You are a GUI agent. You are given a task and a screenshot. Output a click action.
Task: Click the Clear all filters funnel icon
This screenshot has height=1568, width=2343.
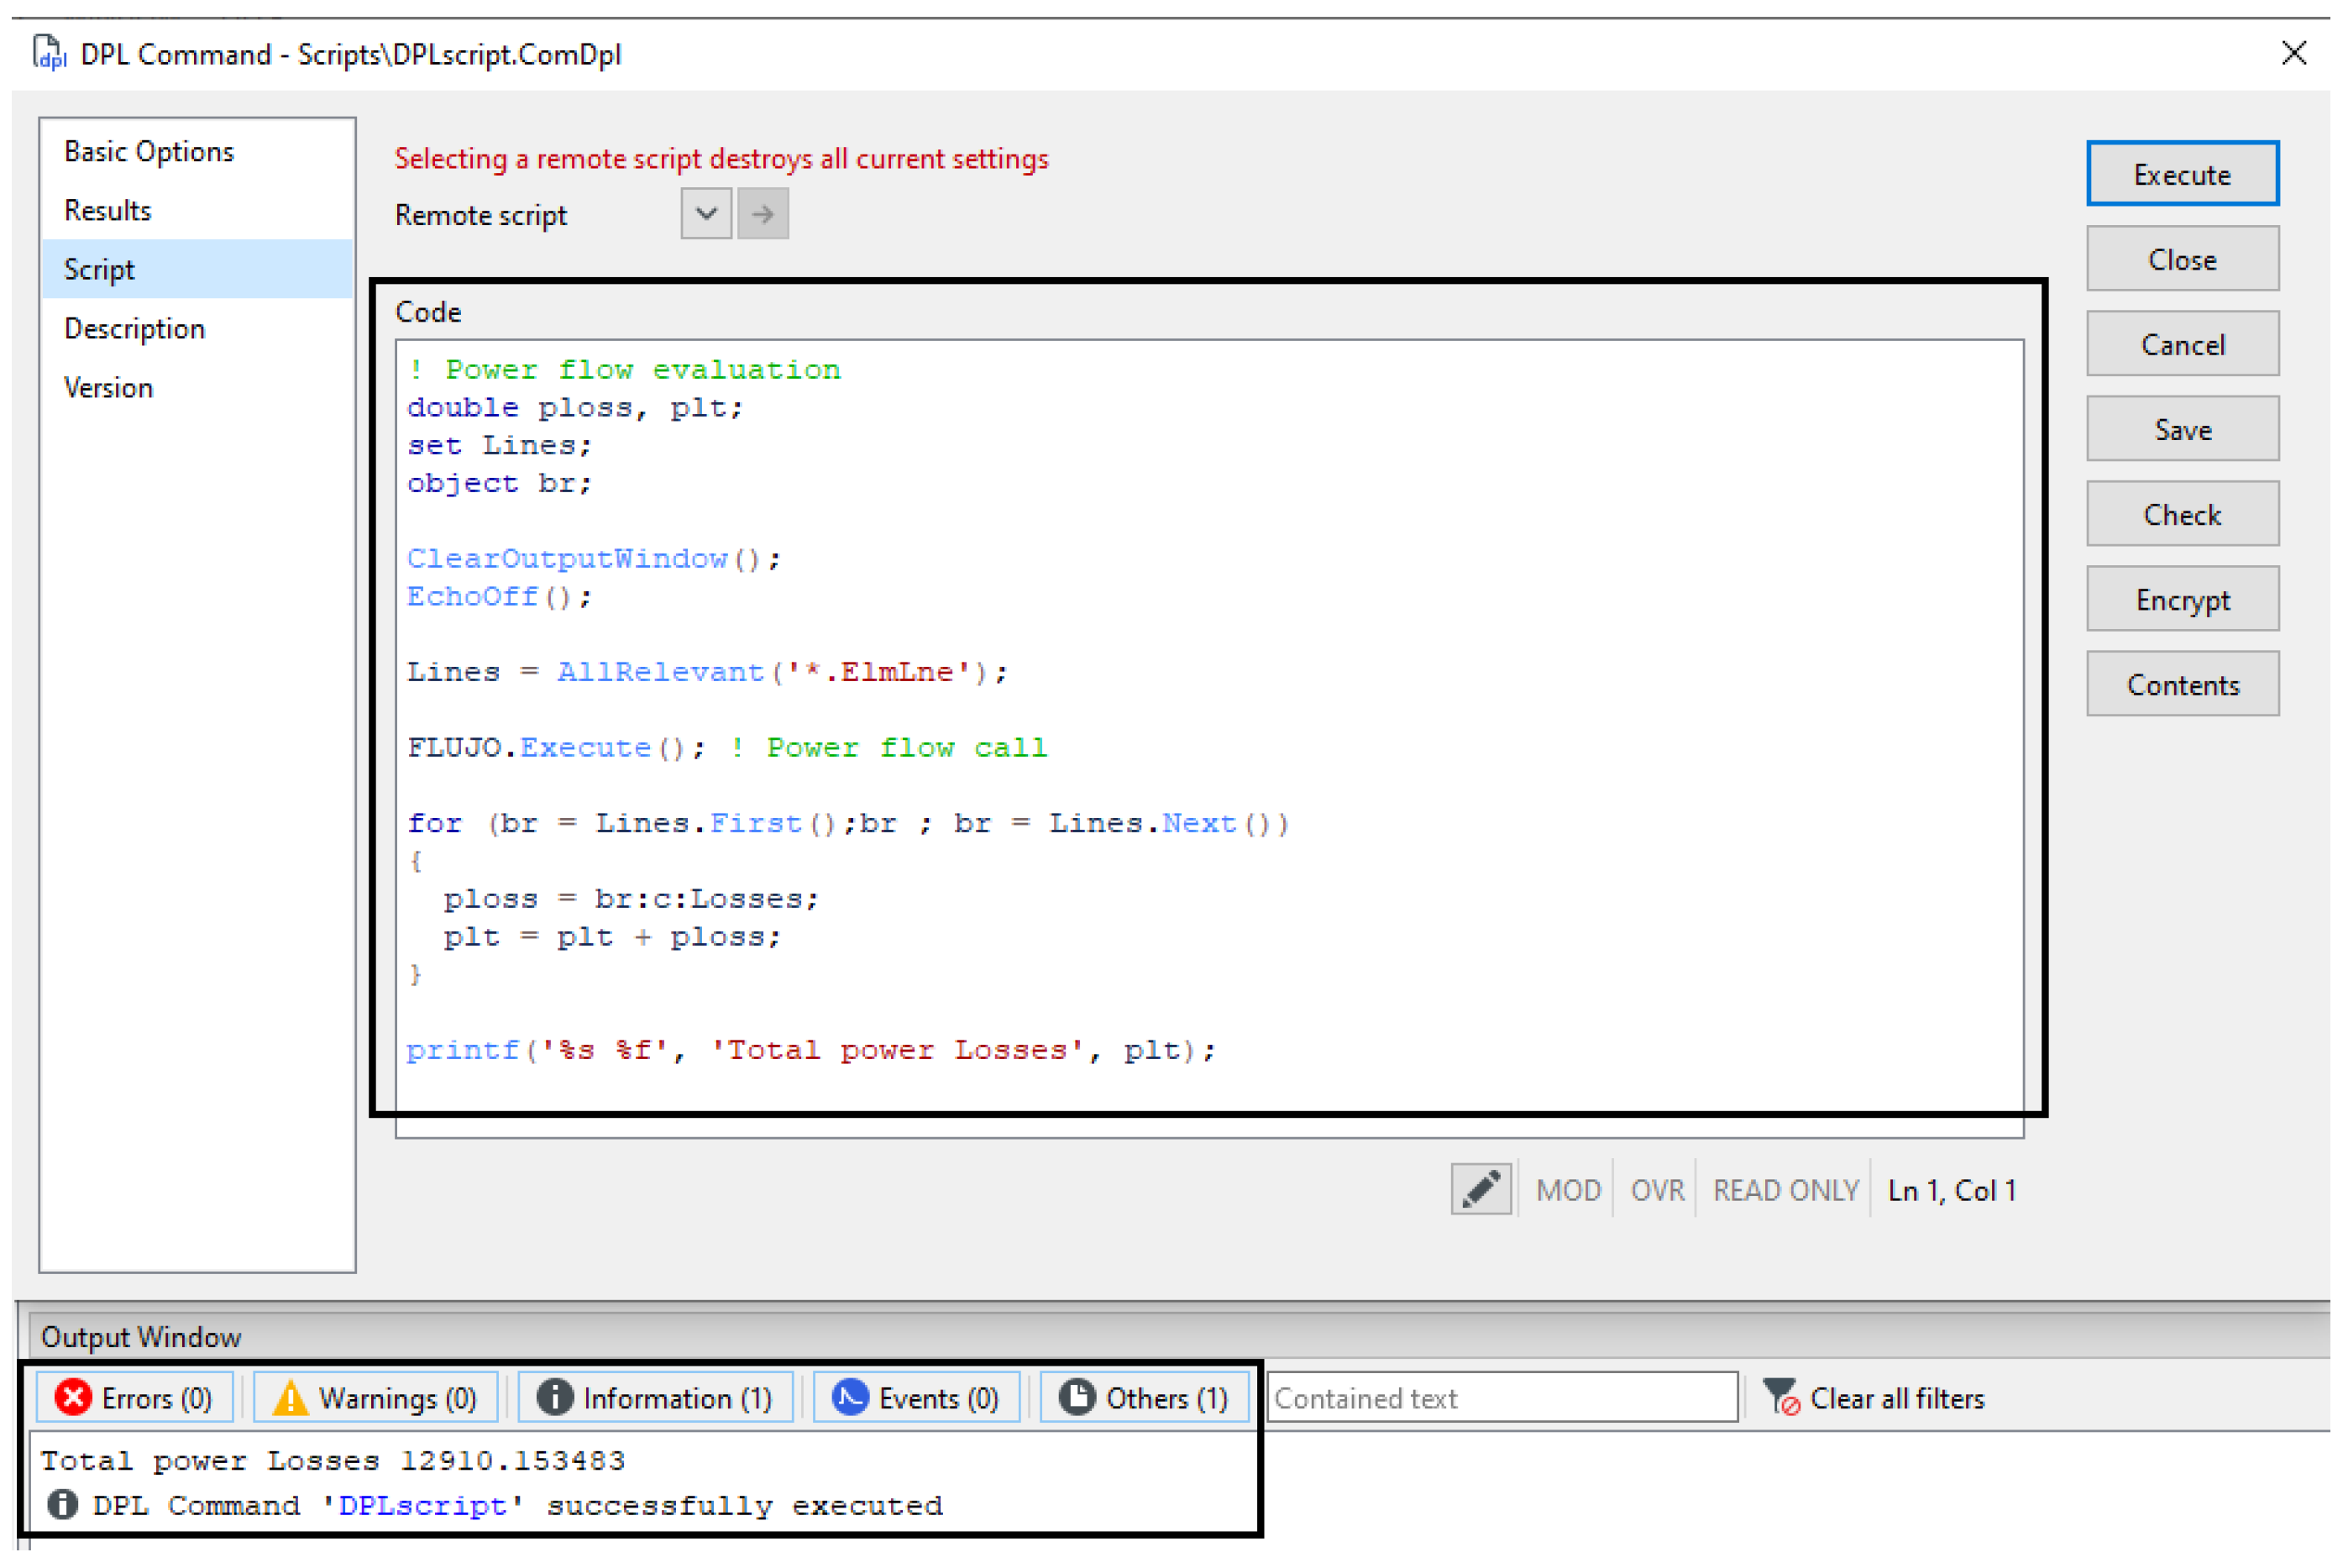1781,1397
